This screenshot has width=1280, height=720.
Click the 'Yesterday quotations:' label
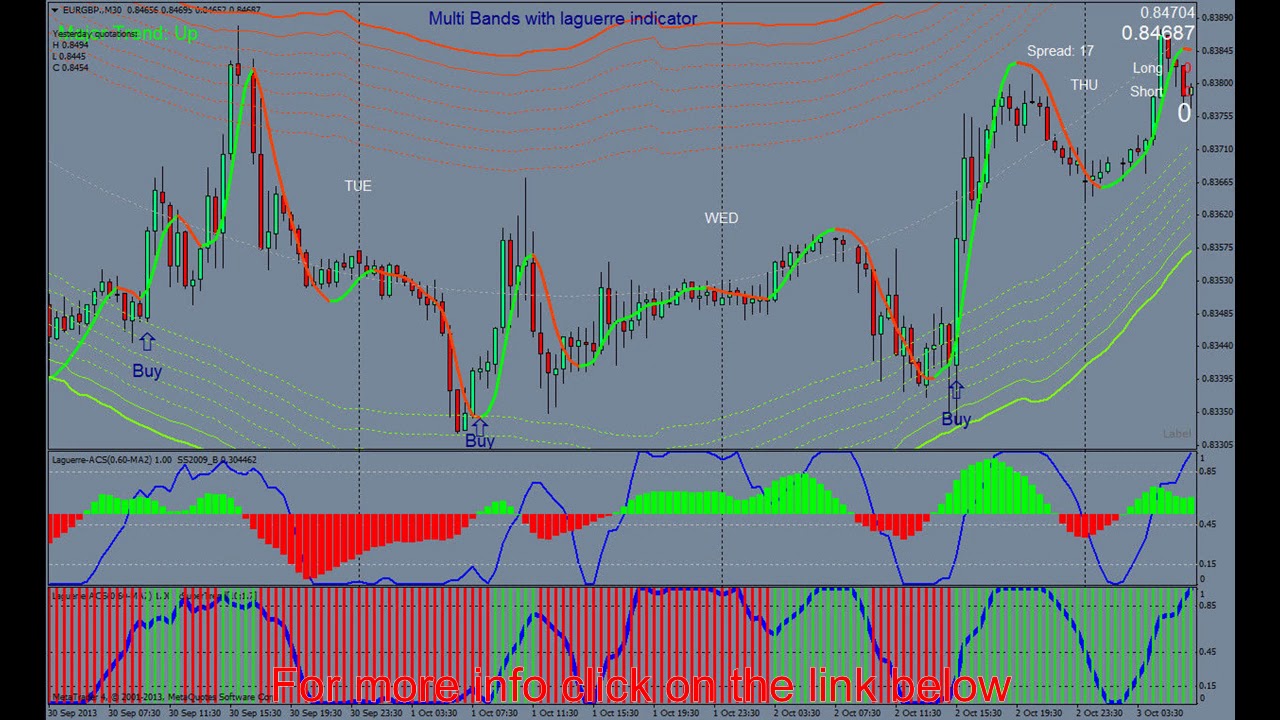(x=95, y=34)
